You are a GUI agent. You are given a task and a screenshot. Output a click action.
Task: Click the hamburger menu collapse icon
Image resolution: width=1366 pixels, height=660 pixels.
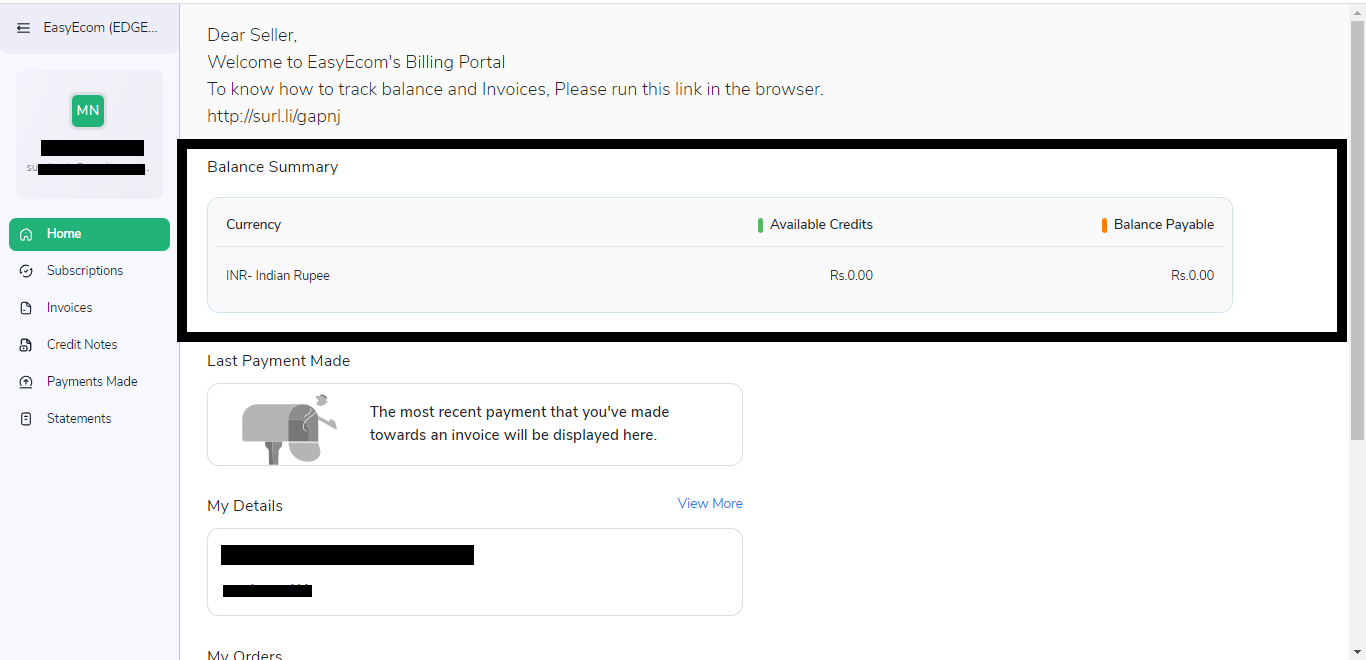click(x=24, y=28)
